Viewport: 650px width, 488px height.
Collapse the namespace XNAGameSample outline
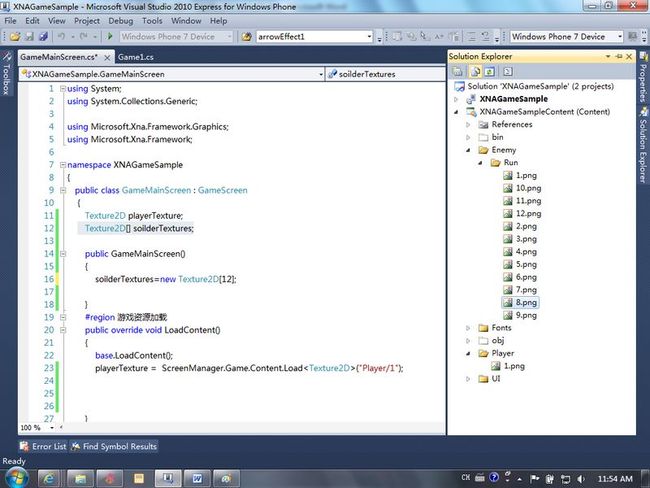tap(63, 165)
